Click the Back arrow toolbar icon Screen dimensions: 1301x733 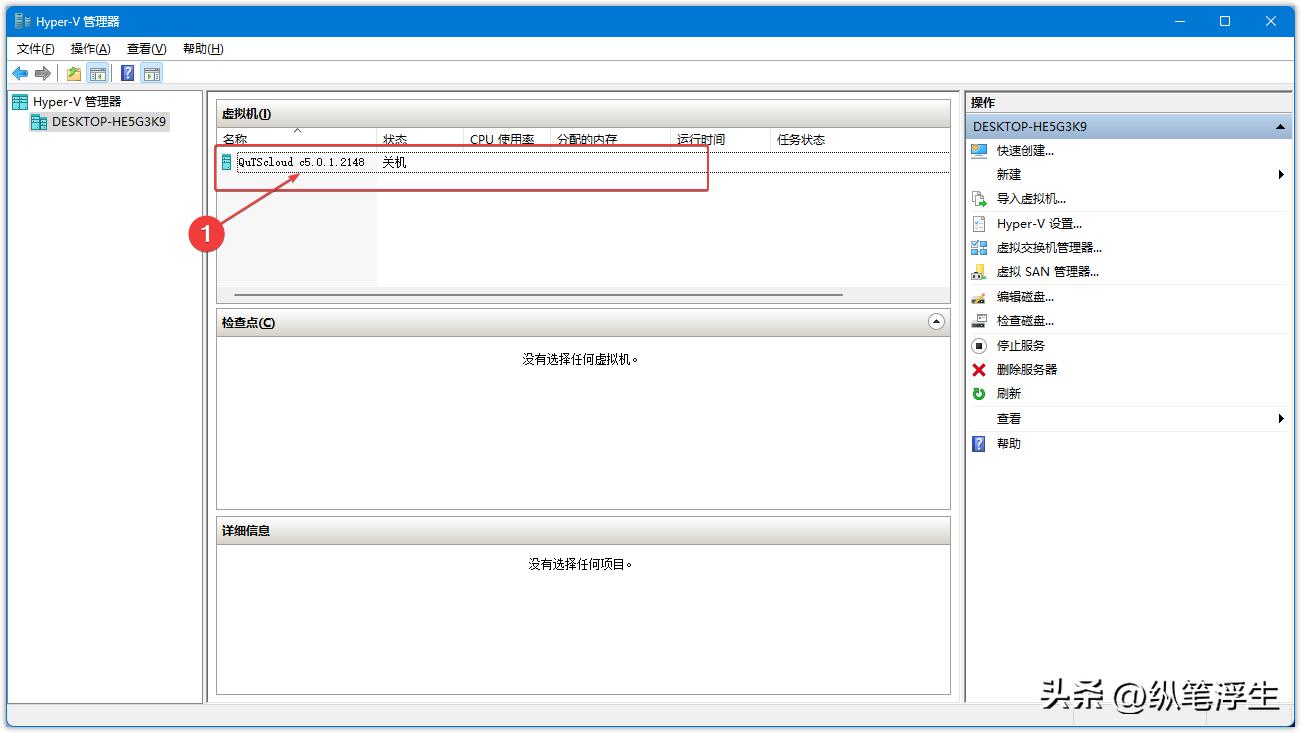tap(20, 73)
